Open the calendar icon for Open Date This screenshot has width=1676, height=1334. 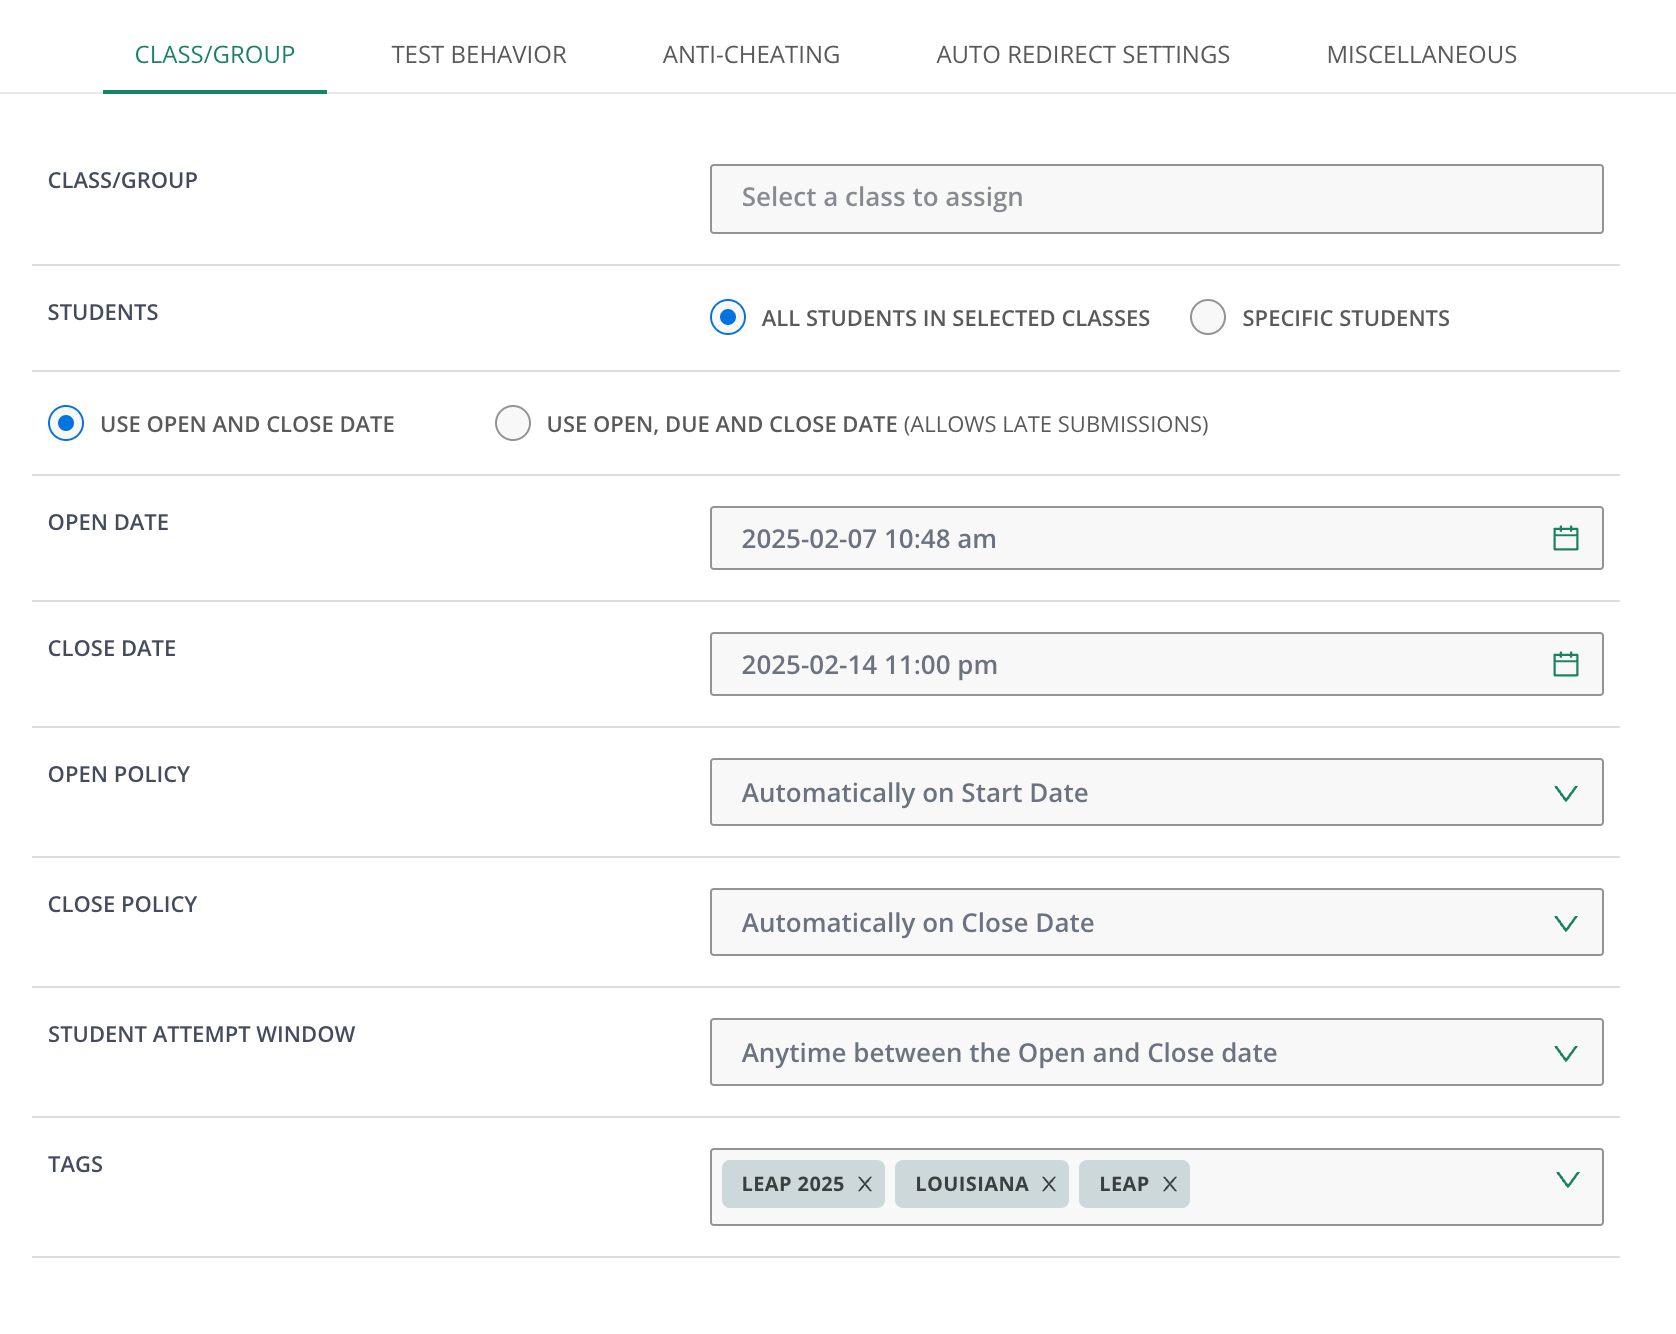(1565, 538)
